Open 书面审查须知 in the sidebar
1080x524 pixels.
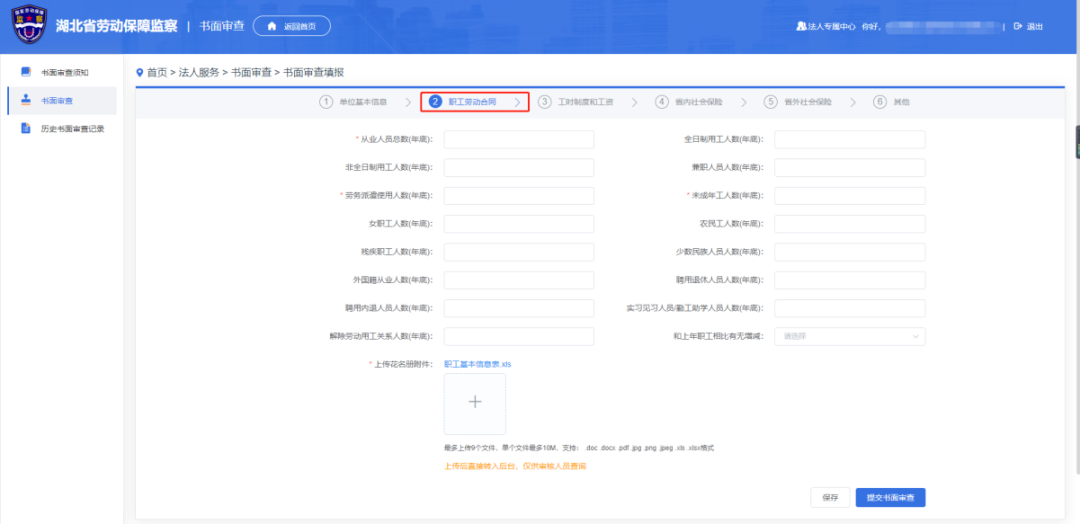pos(65,72)
